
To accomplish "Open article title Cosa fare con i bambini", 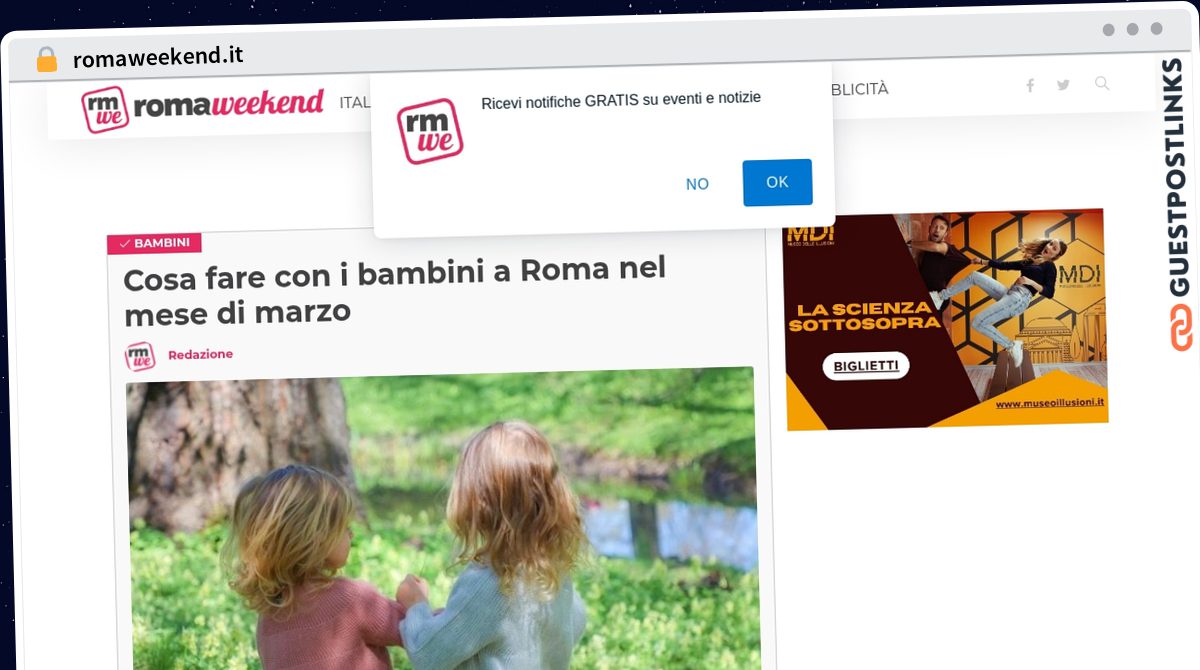I will (x=394, y=291).
